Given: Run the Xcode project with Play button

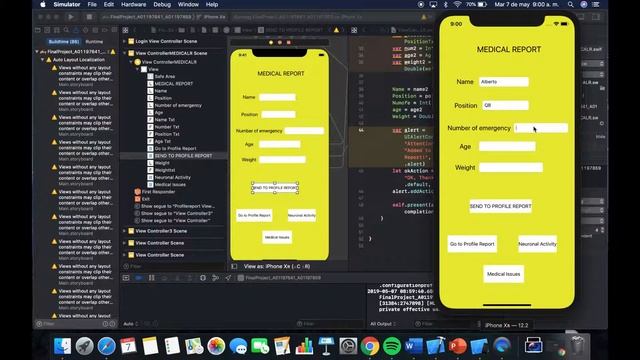Looking at the screenshot, I should 71,17.
